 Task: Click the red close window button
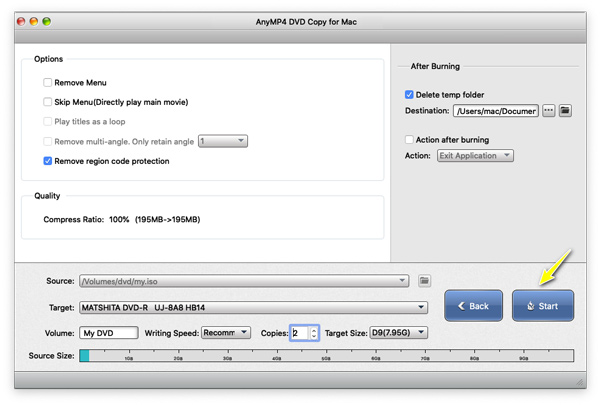pos(22,21)
